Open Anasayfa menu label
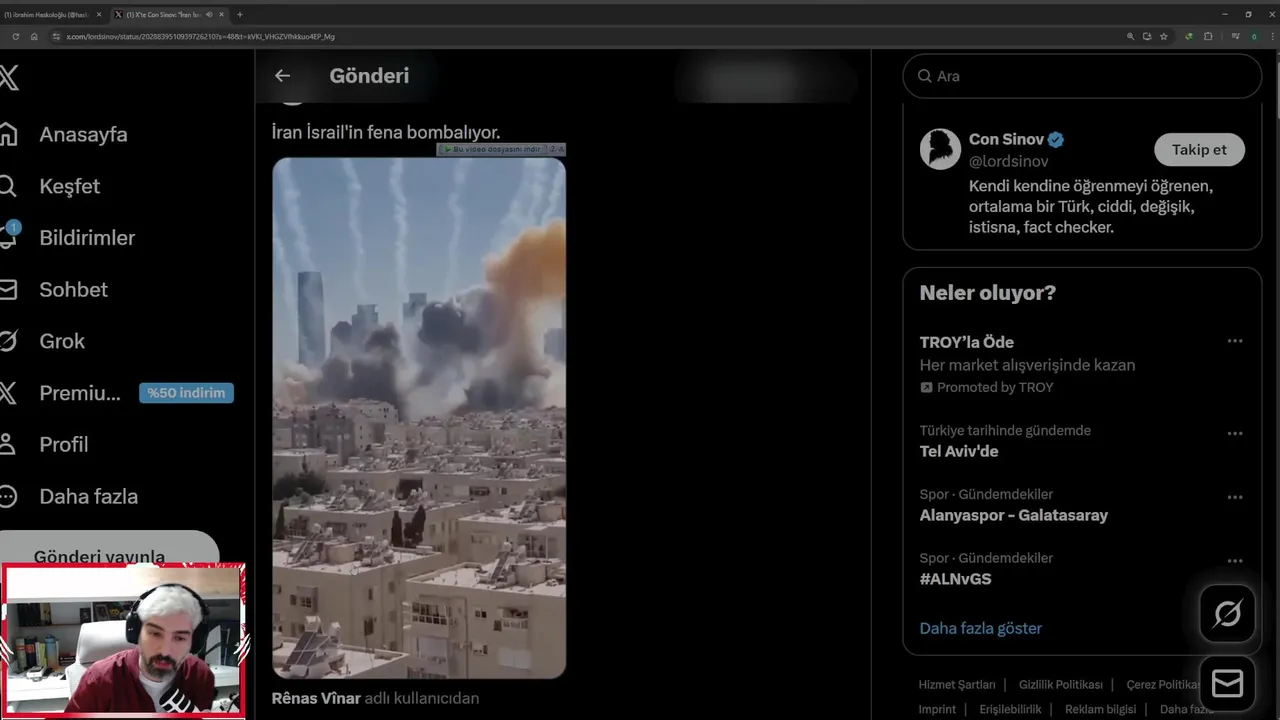 pos(83,134)
